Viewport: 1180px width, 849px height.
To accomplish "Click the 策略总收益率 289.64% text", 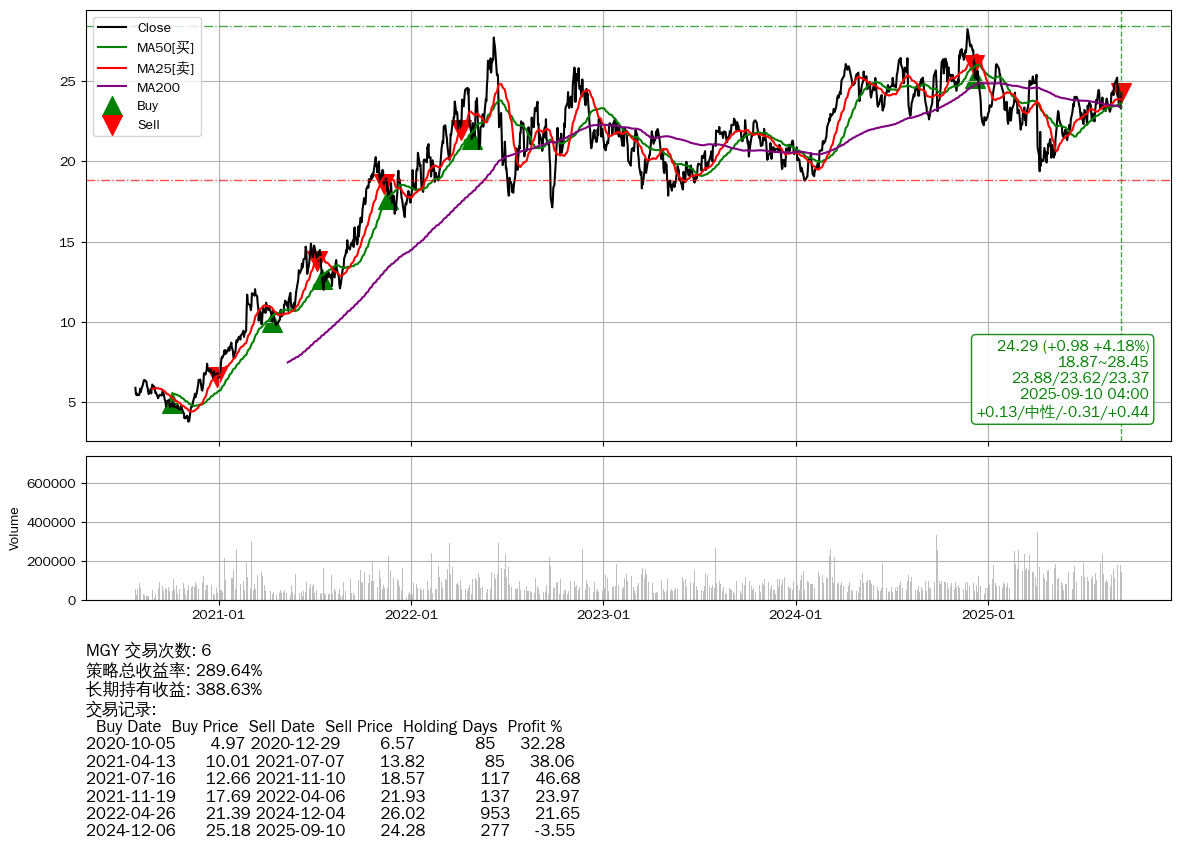I will [174, 670].
